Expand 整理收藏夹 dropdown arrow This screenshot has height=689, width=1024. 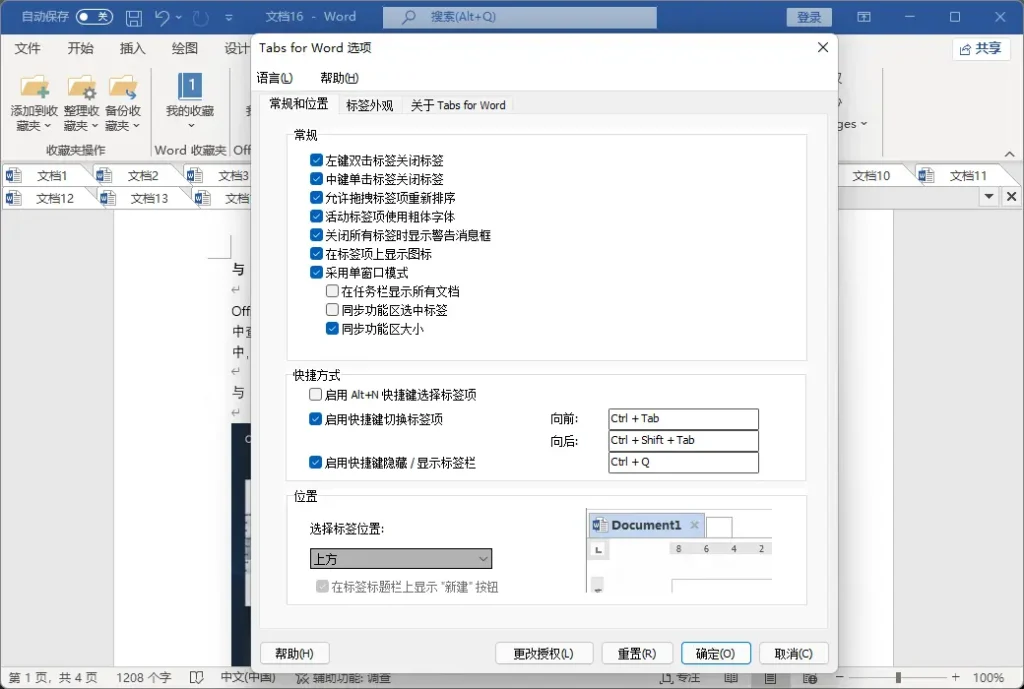(94, 125)
